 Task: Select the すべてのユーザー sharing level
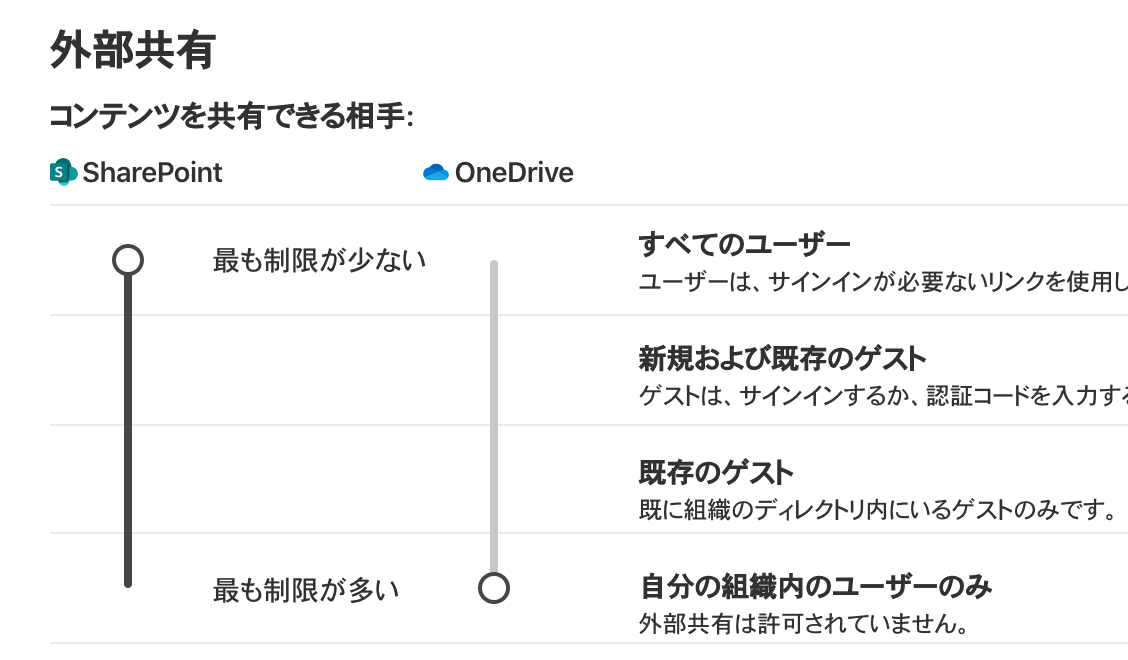tap(745, 244)
